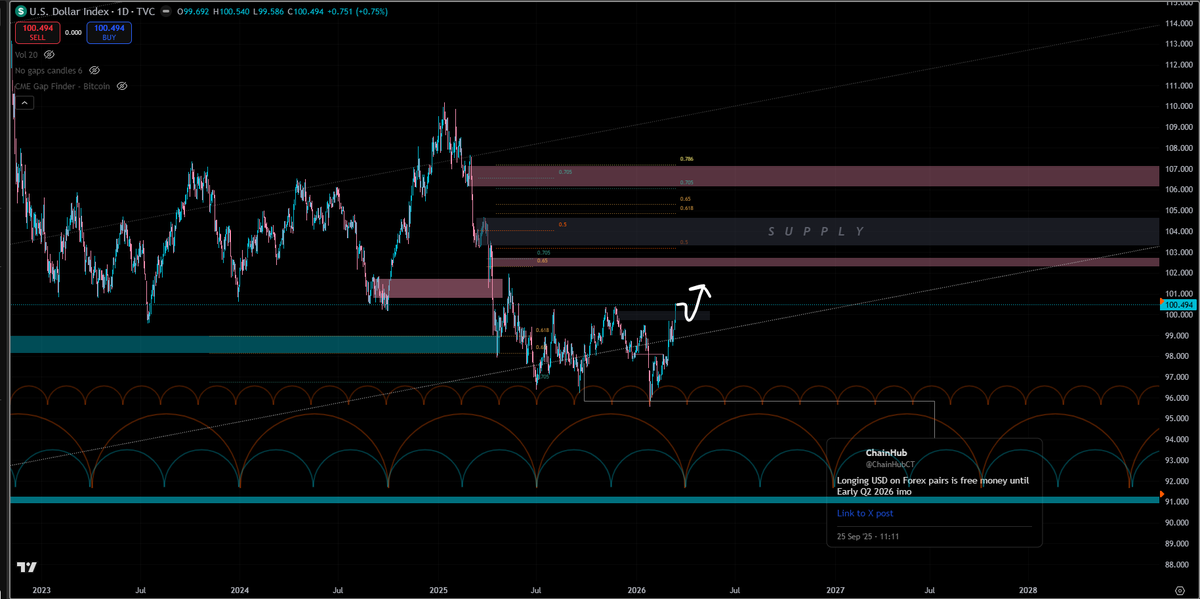Open the U.S. Dollar Index symbol title
The height and width of the screenshot is (599, 1200).
coord(90,11)
